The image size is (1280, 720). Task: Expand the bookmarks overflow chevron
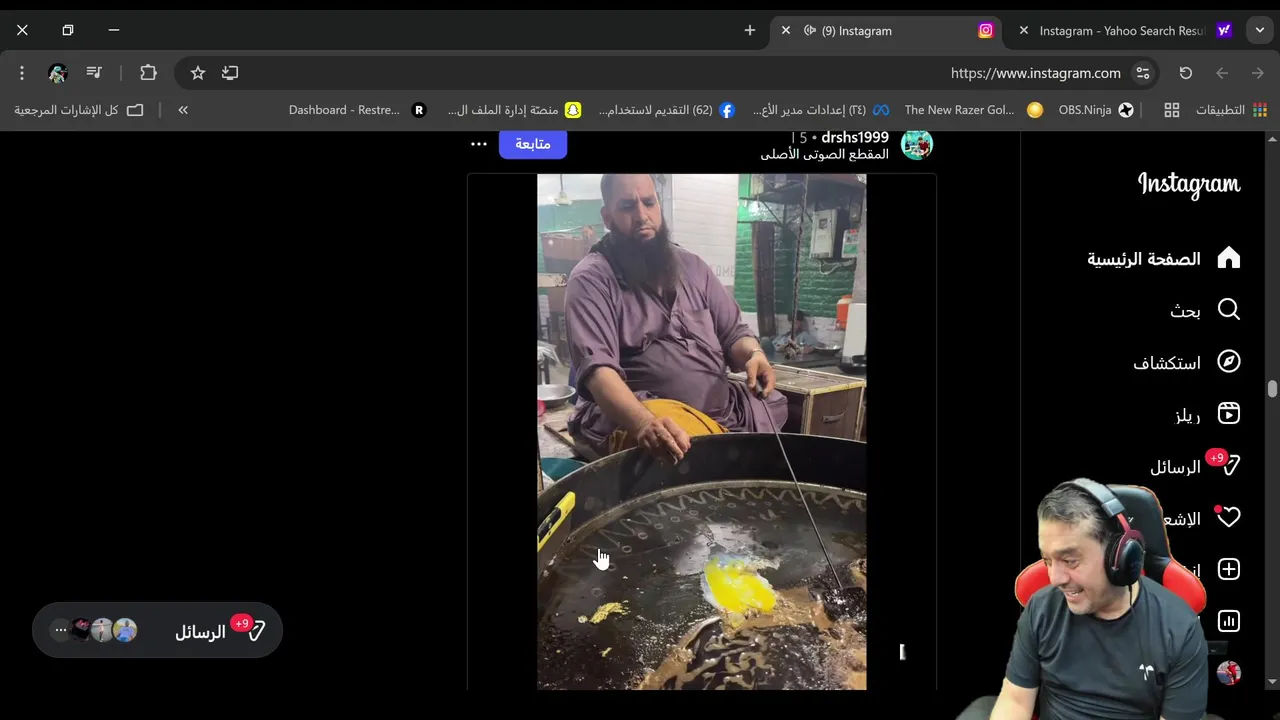pyautogui.click(x=183, y=110)
